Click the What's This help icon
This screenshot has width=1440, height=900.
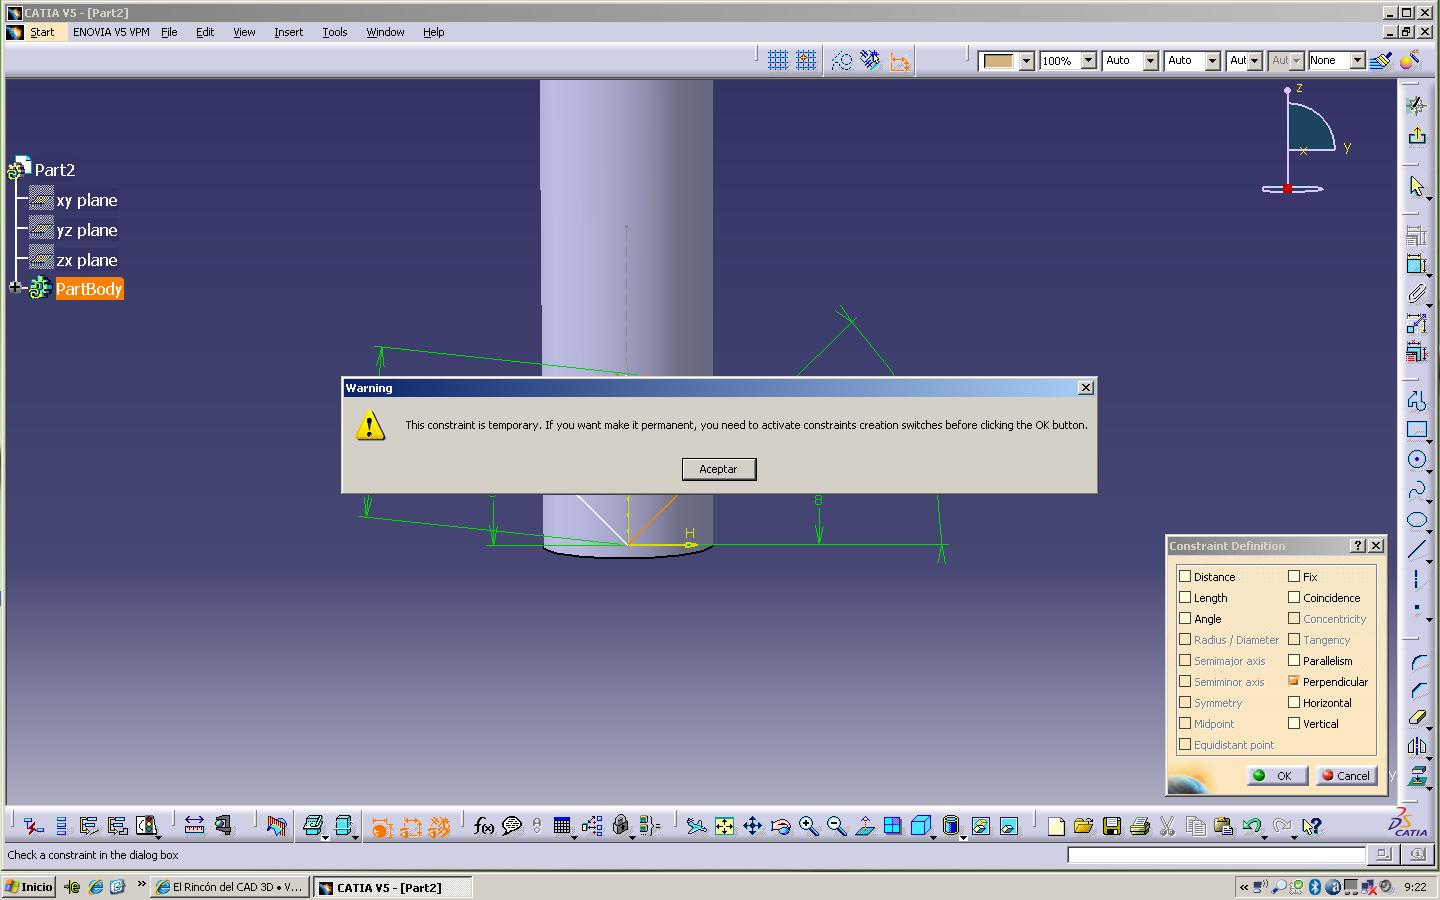(x=1312, y=826)
